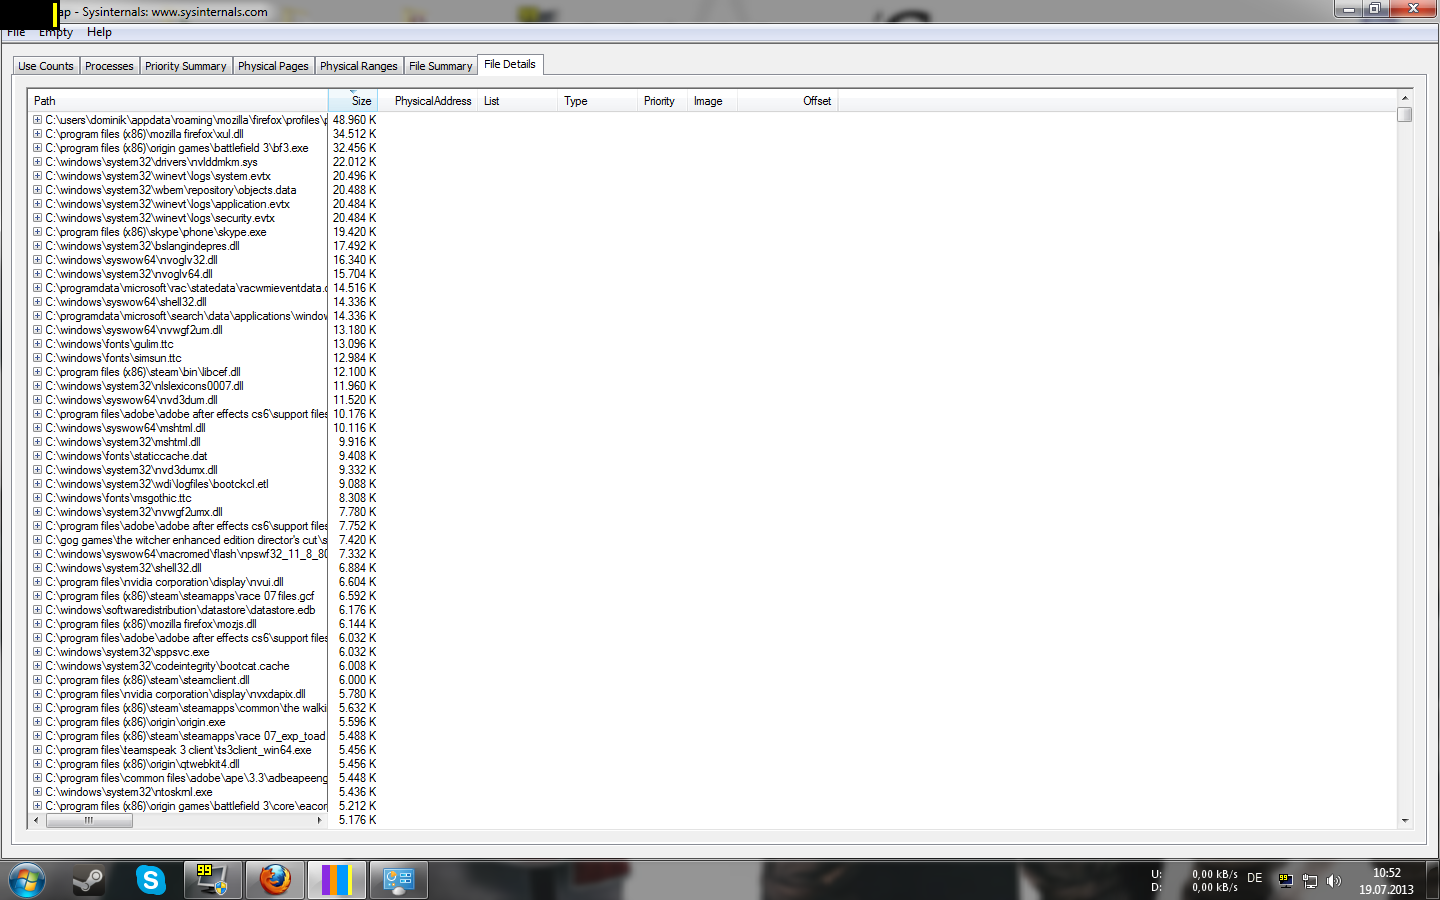Click the horizontal scrollbar thumb in Path column
Screen dimensions: 1440x900
click(89, 820)
